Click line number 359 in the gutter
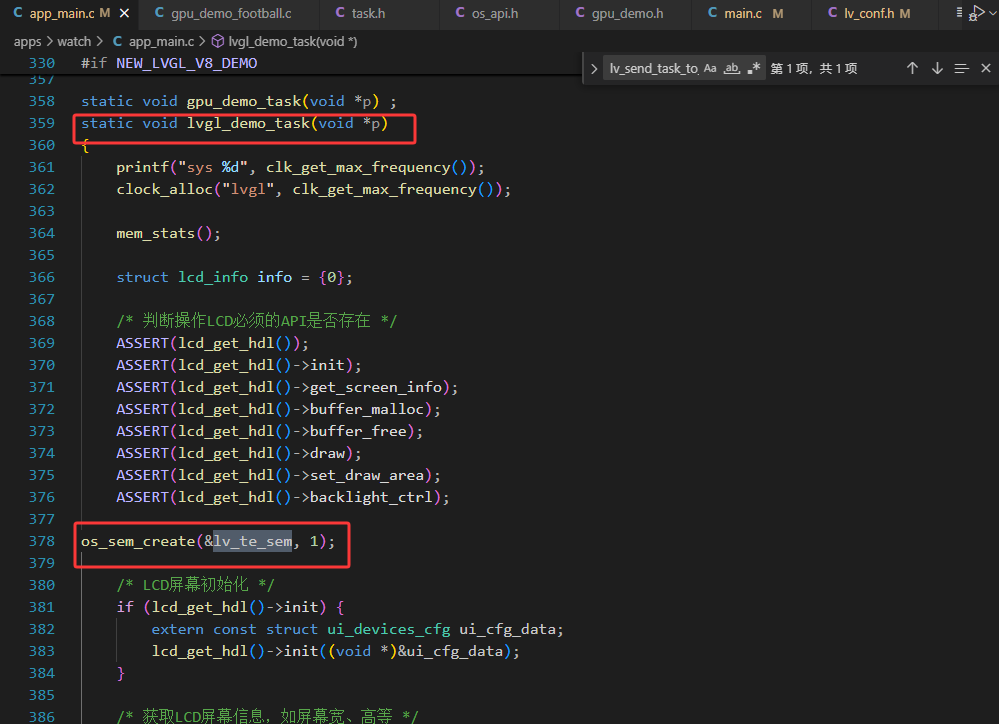This screenshot has width=999, height=724. 42,123
